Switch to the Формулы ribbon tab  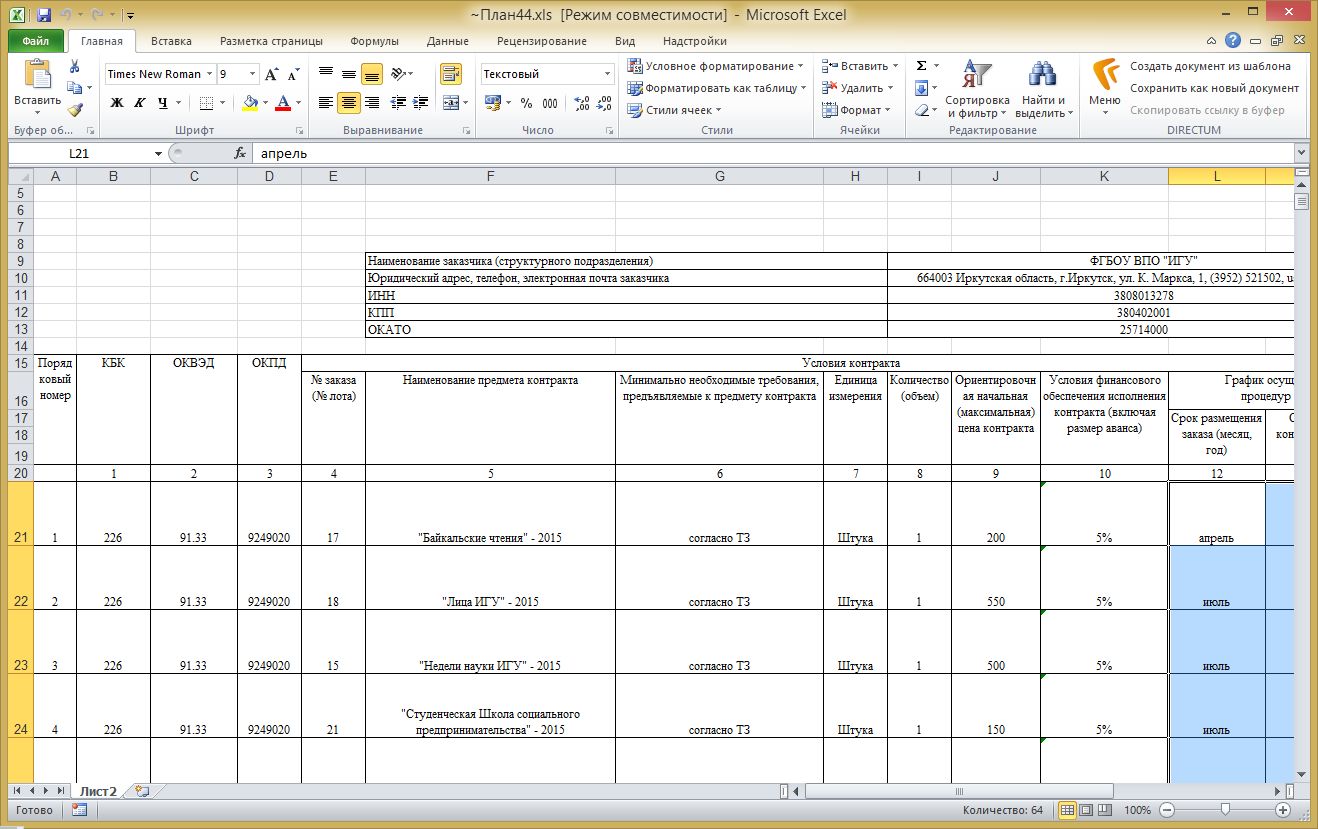click(374, 41)
